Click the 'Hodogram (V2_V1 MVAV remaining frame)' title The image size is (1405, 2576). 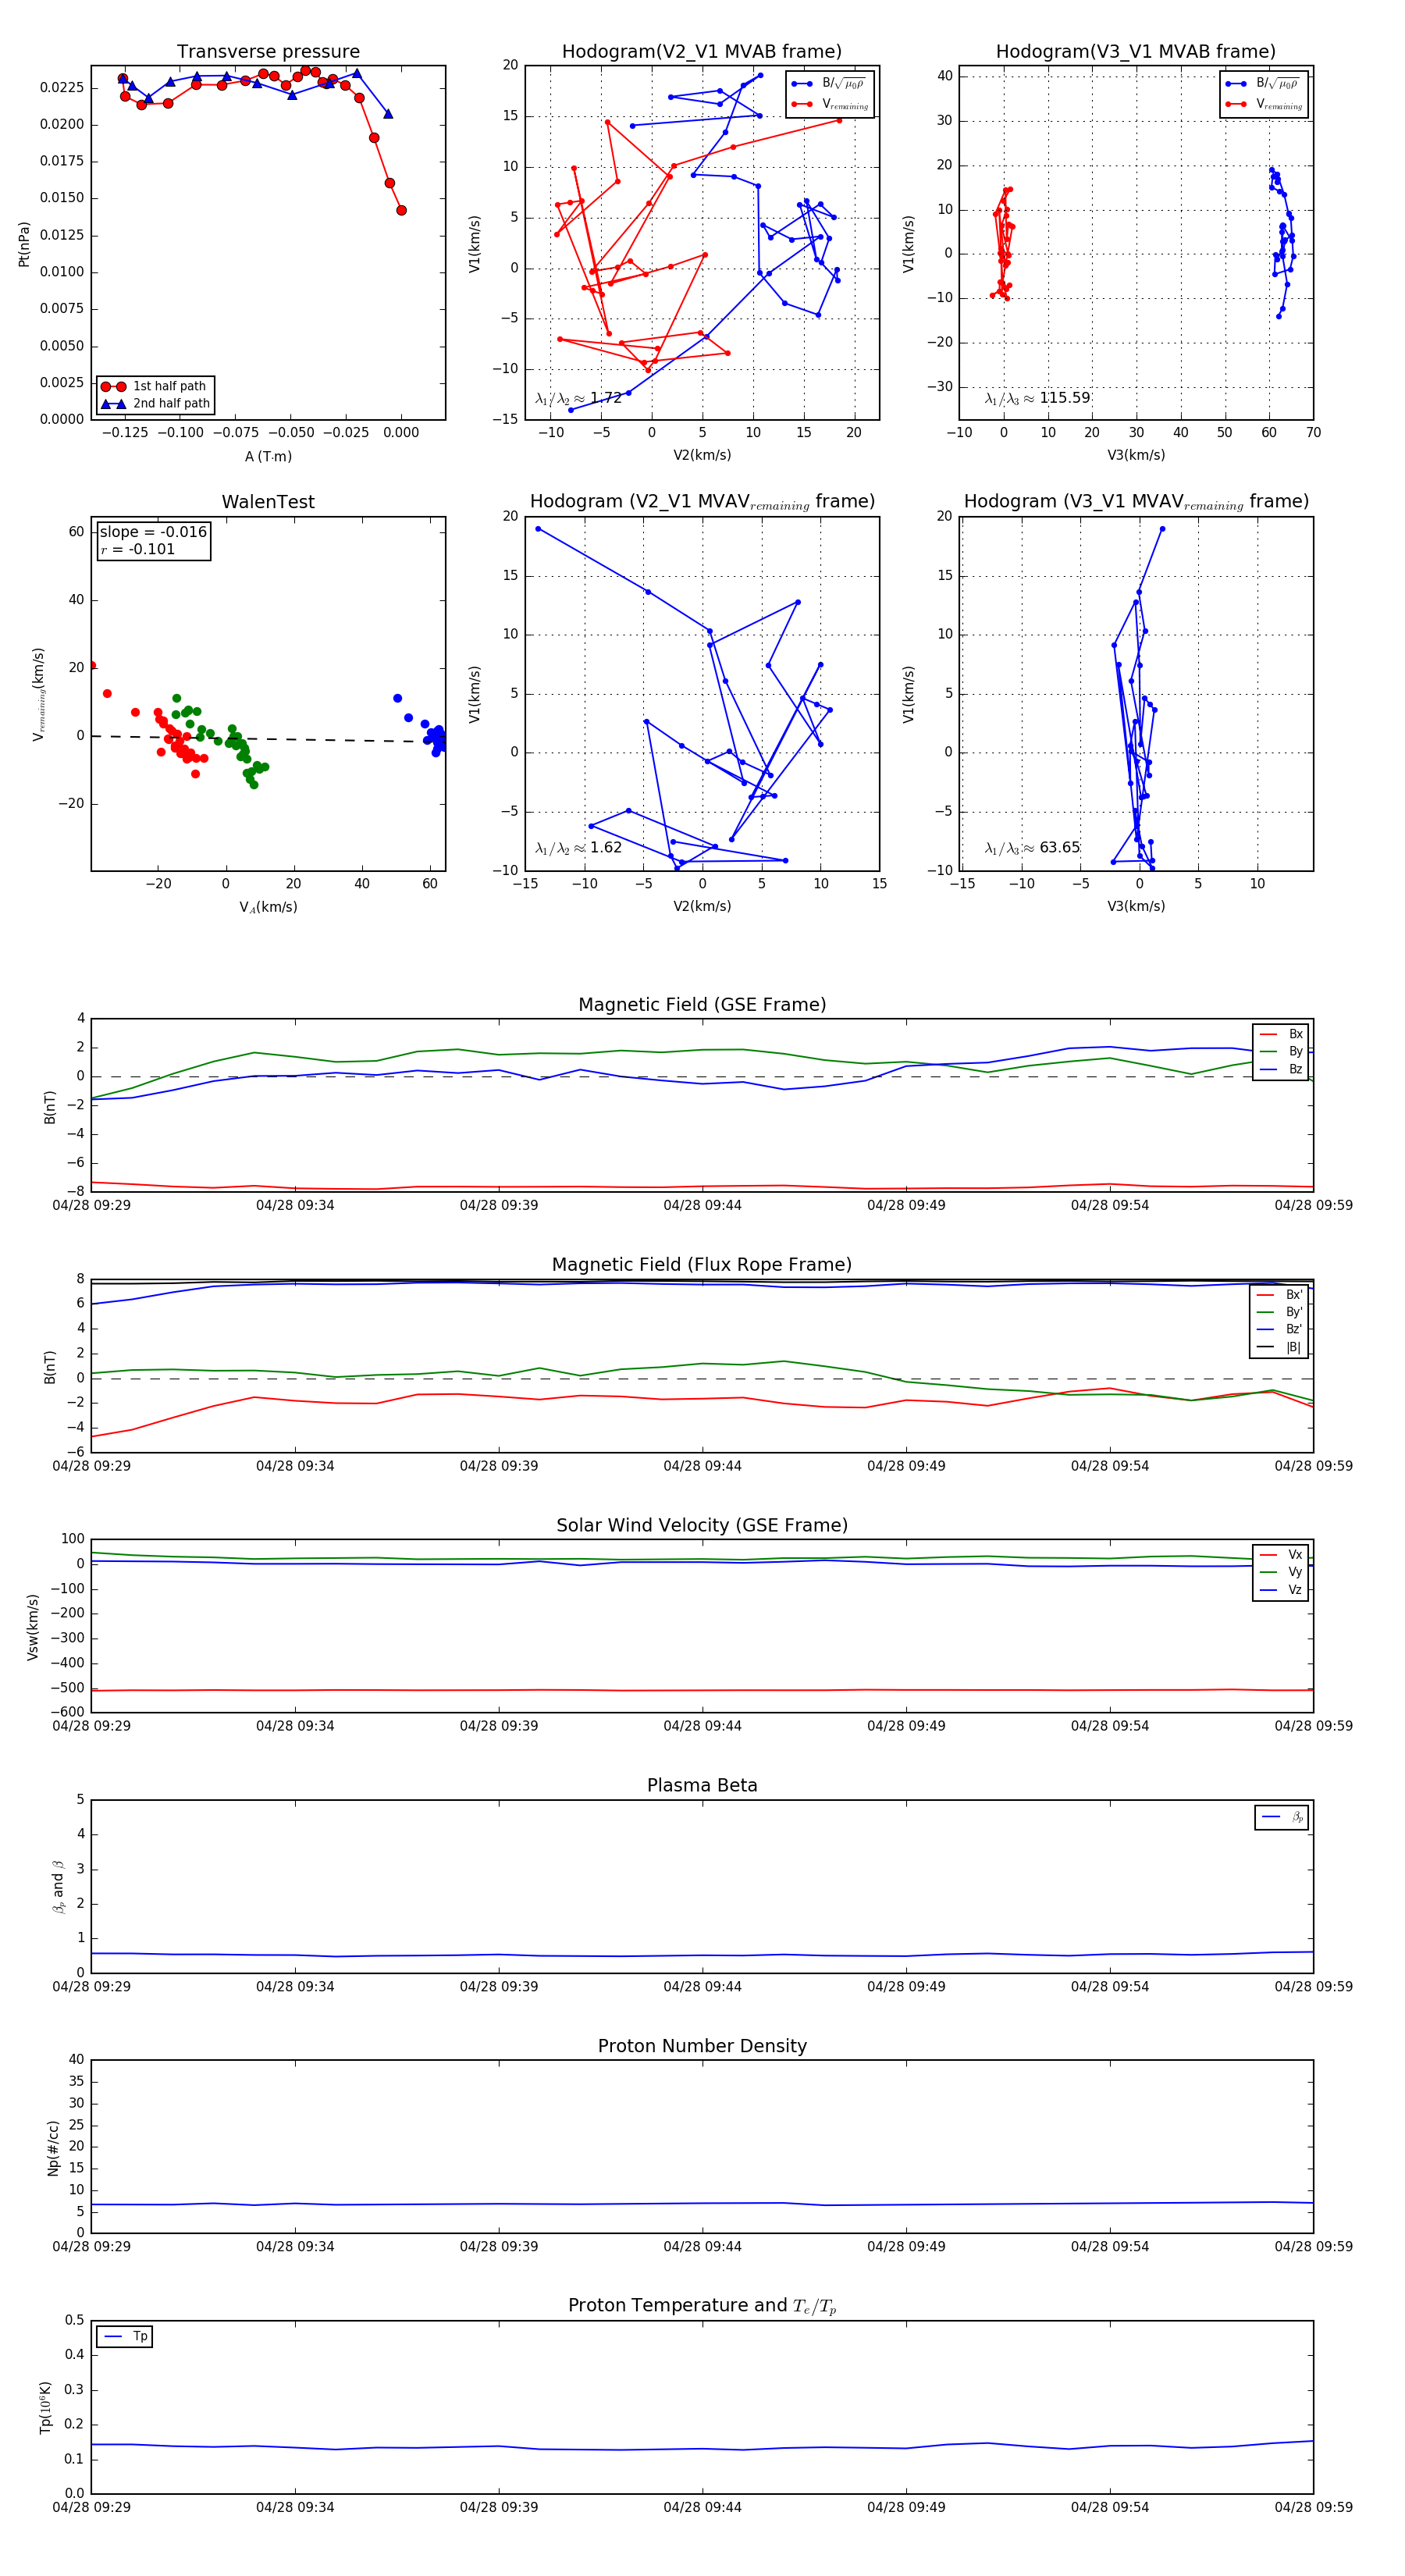point(702,502)
